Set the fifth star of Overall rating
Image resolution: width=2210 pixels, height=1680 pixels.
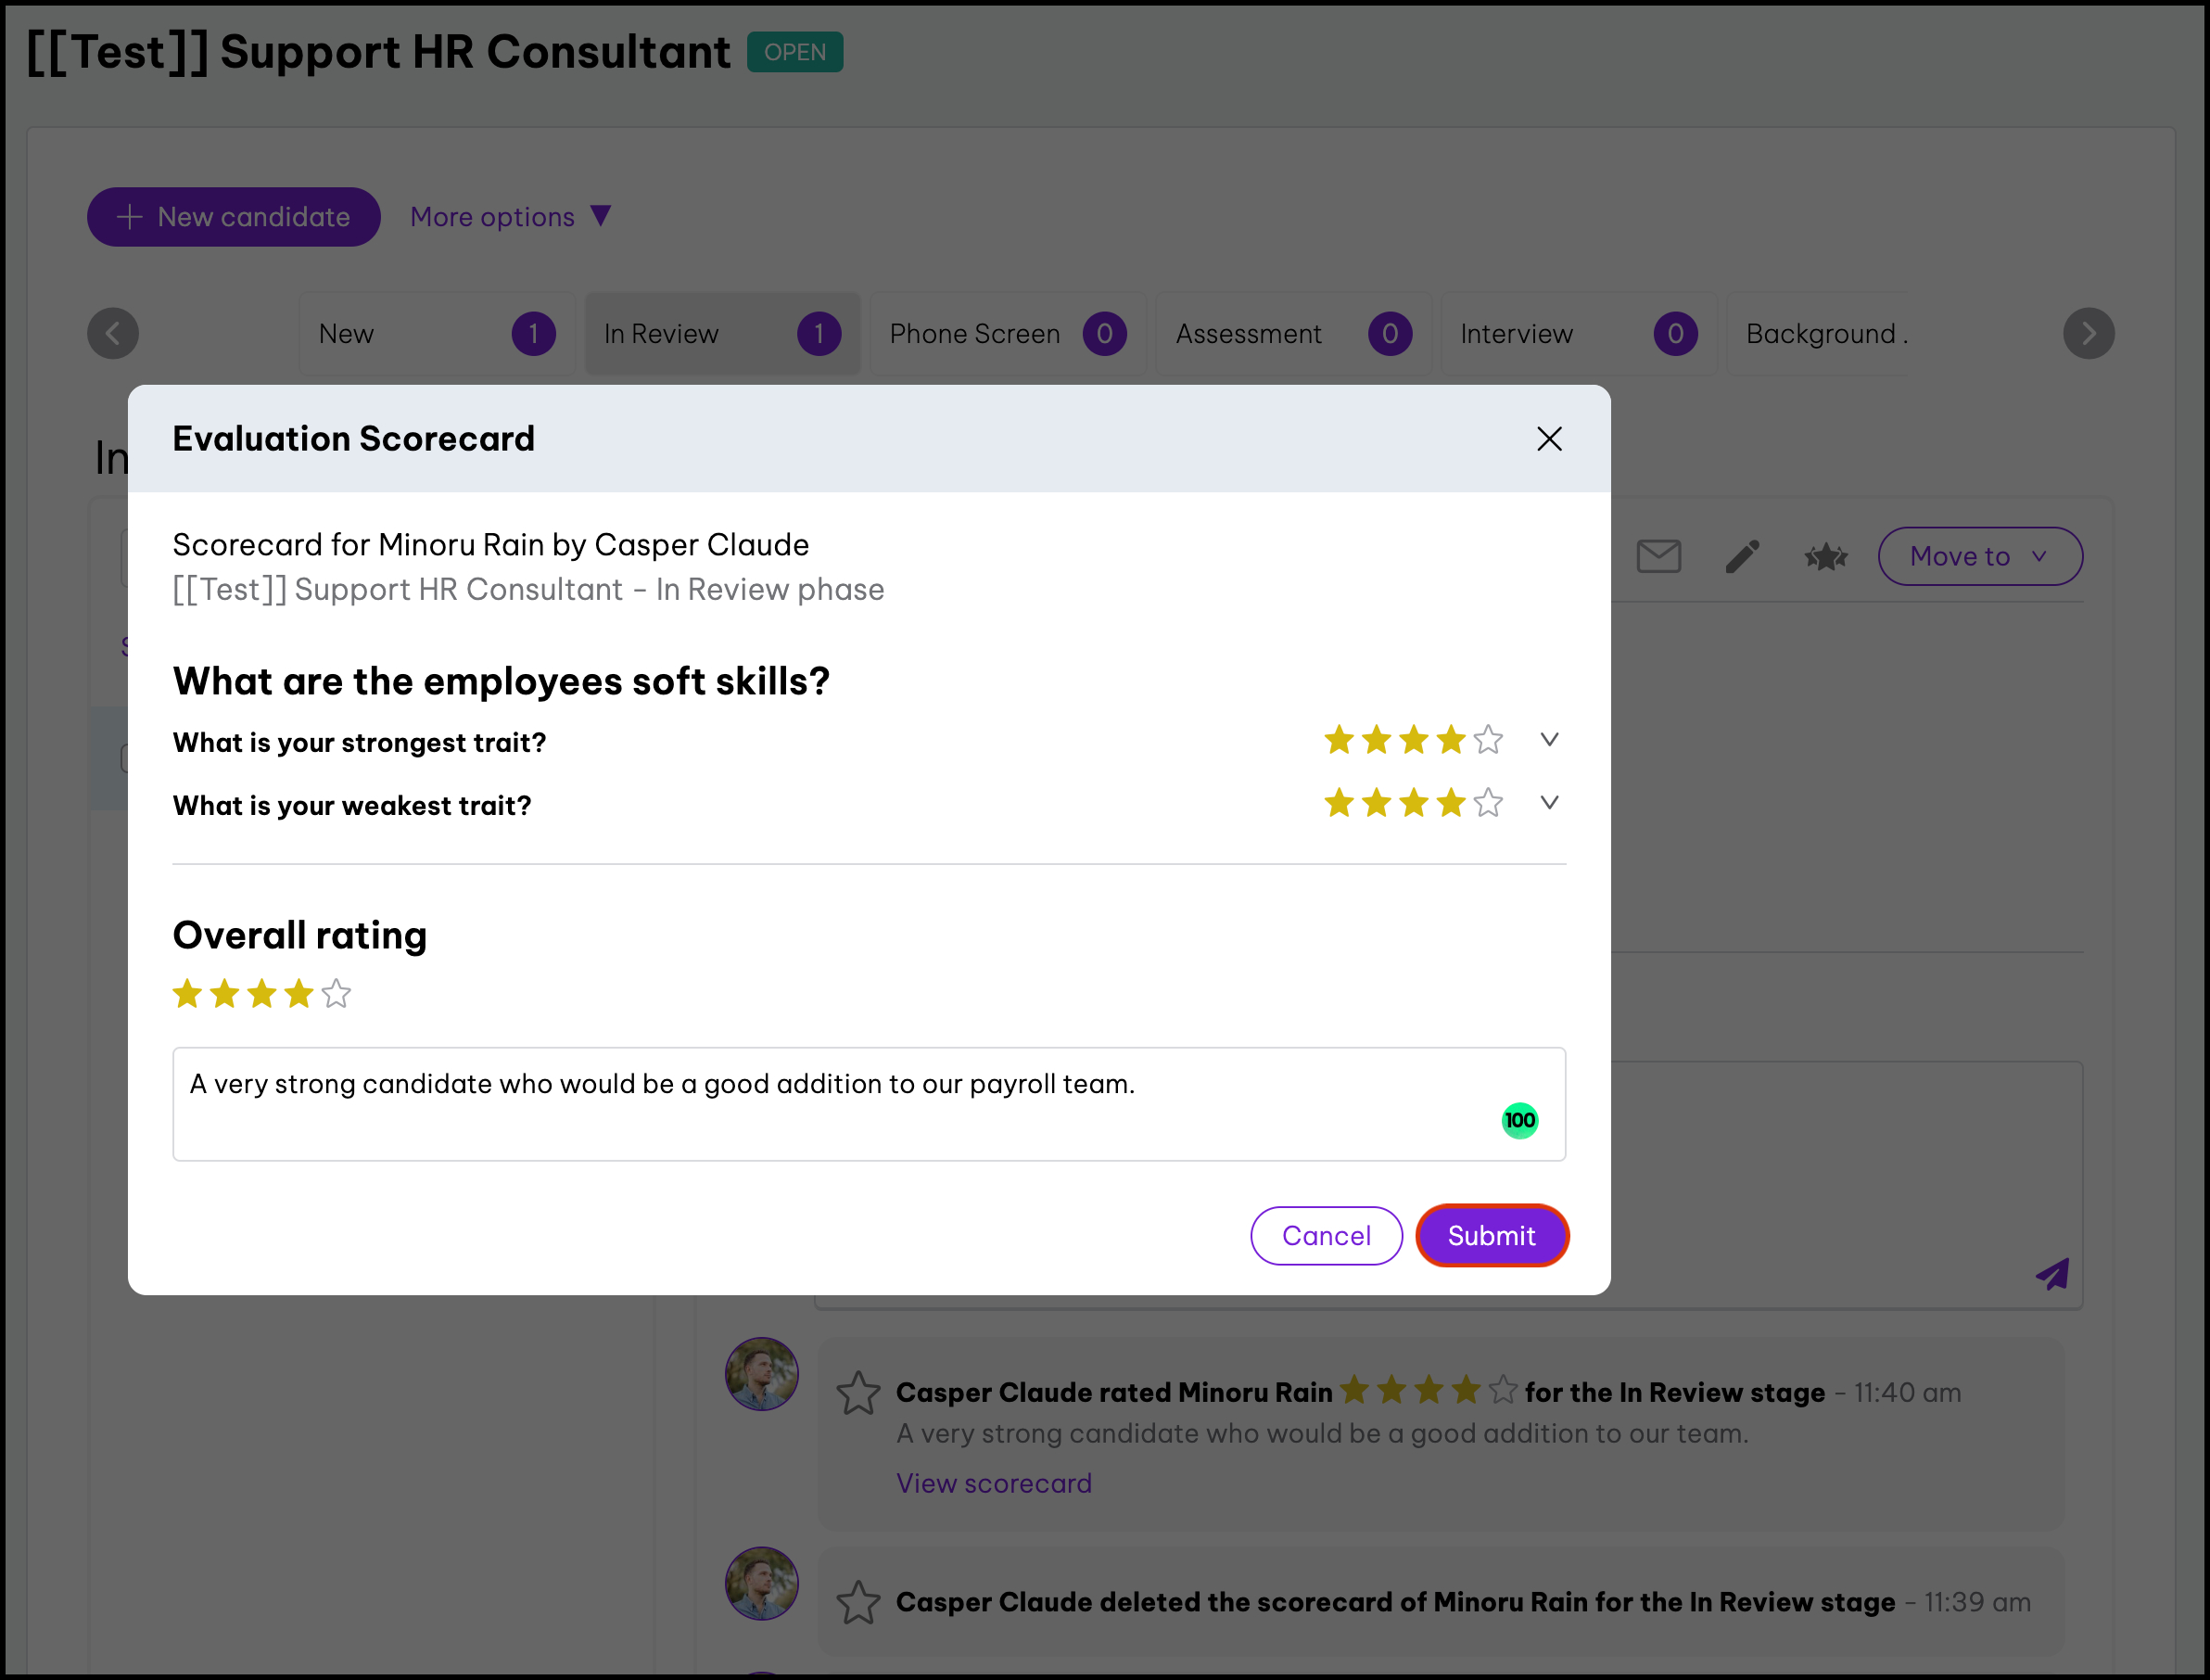pos(337,994)
